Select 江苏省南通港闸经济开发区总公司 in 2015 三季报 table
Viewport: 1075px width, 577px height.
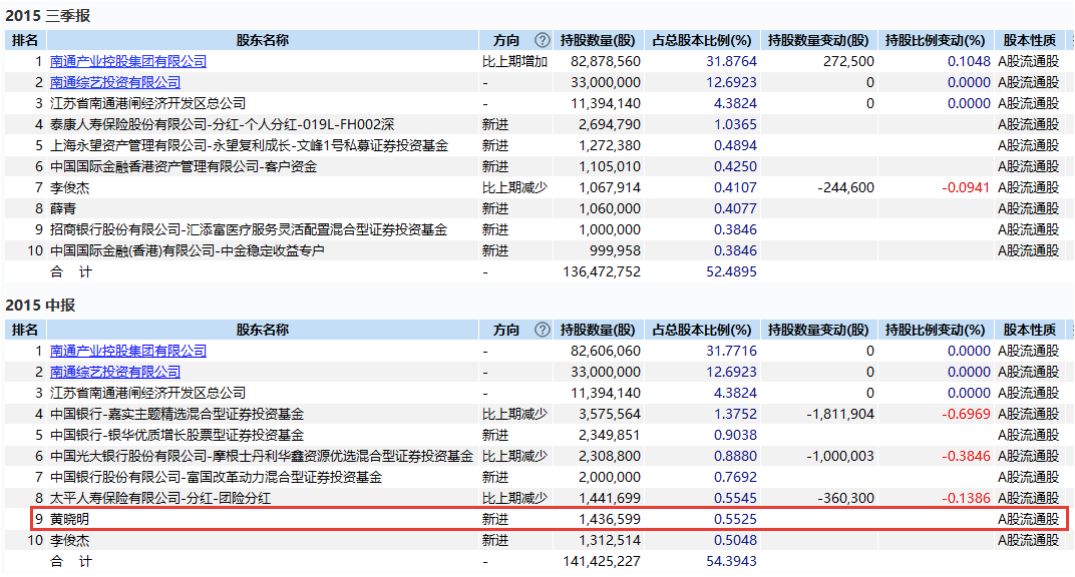148,103
